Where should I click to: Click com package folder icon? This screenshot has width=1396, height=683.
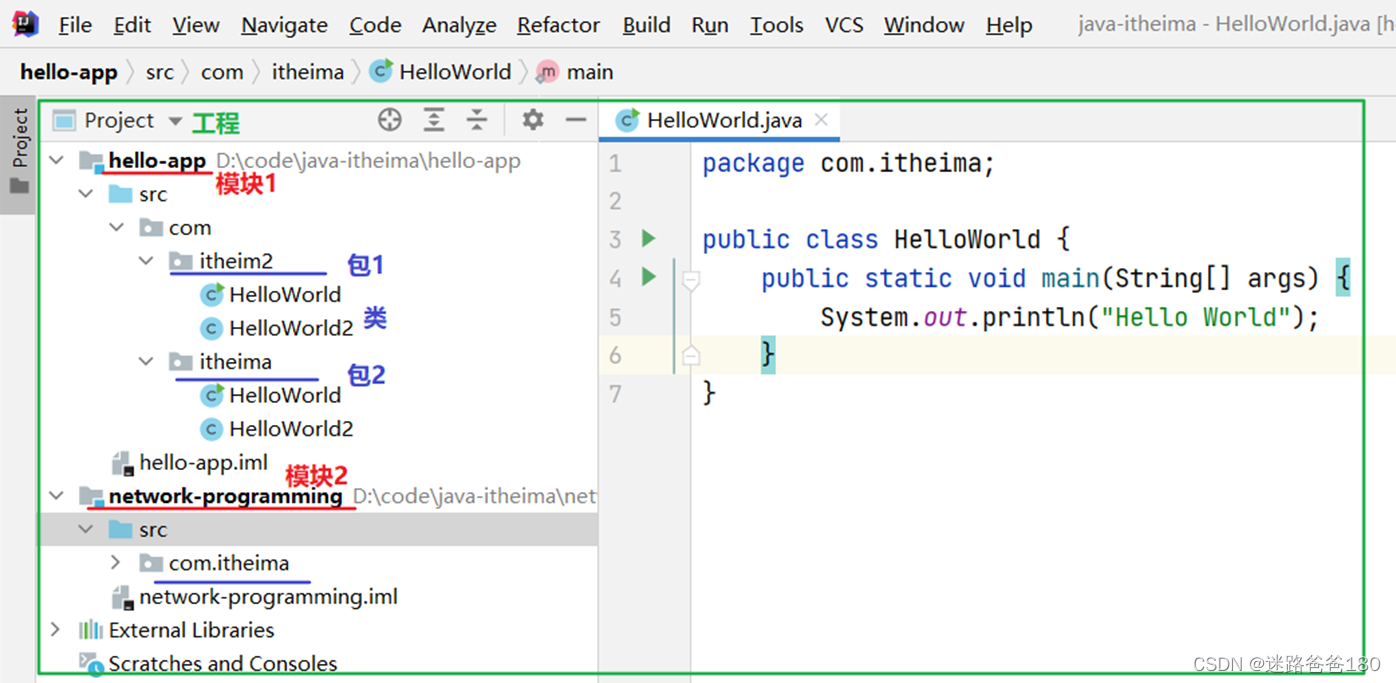point(151,228)
